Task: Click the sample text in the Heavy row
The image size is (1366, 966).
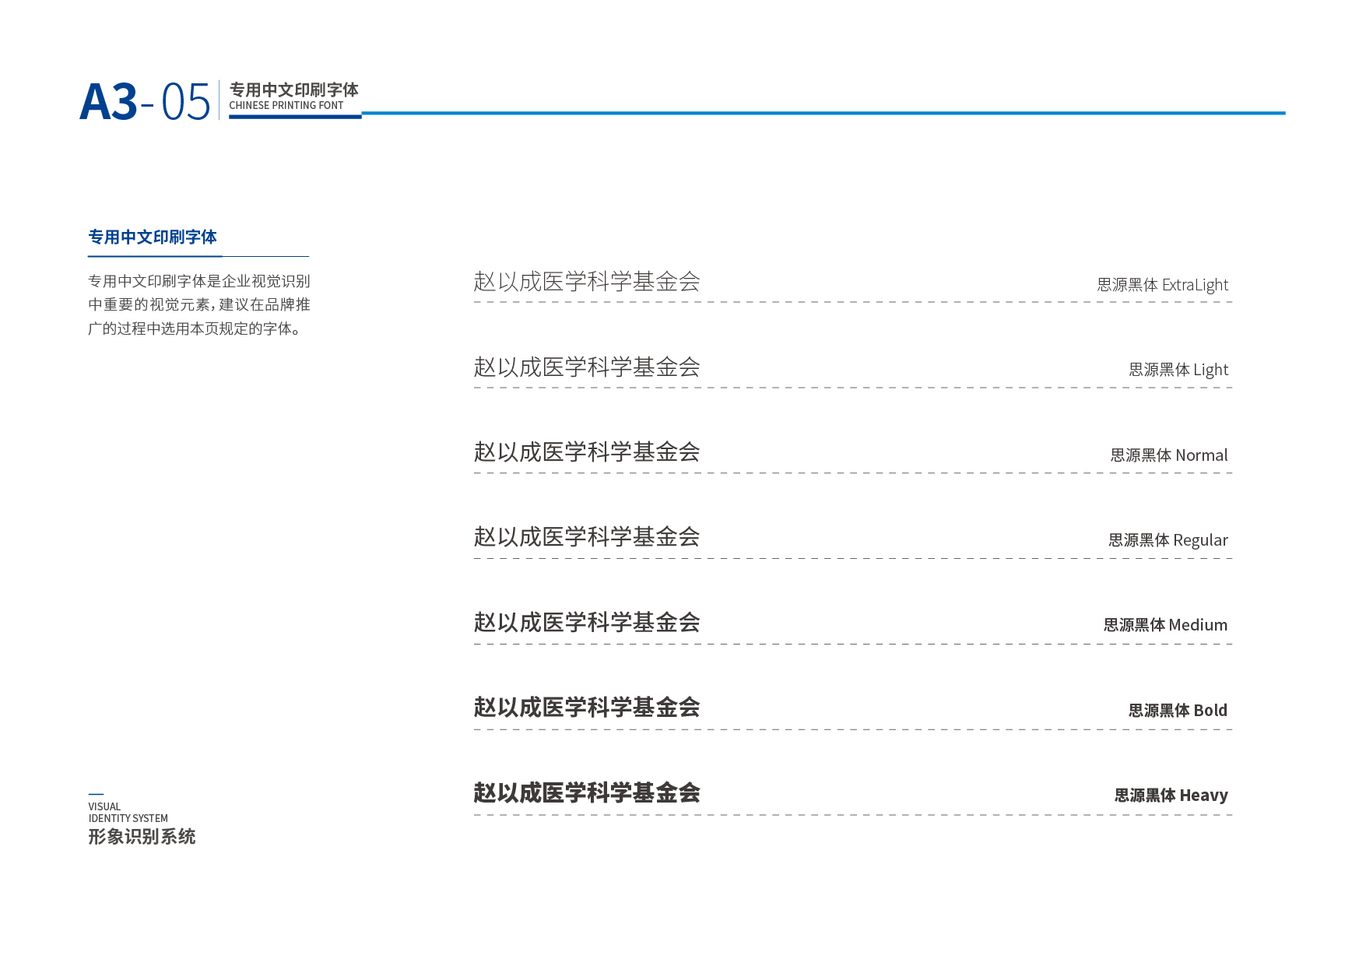Action: tap(587, 793)
